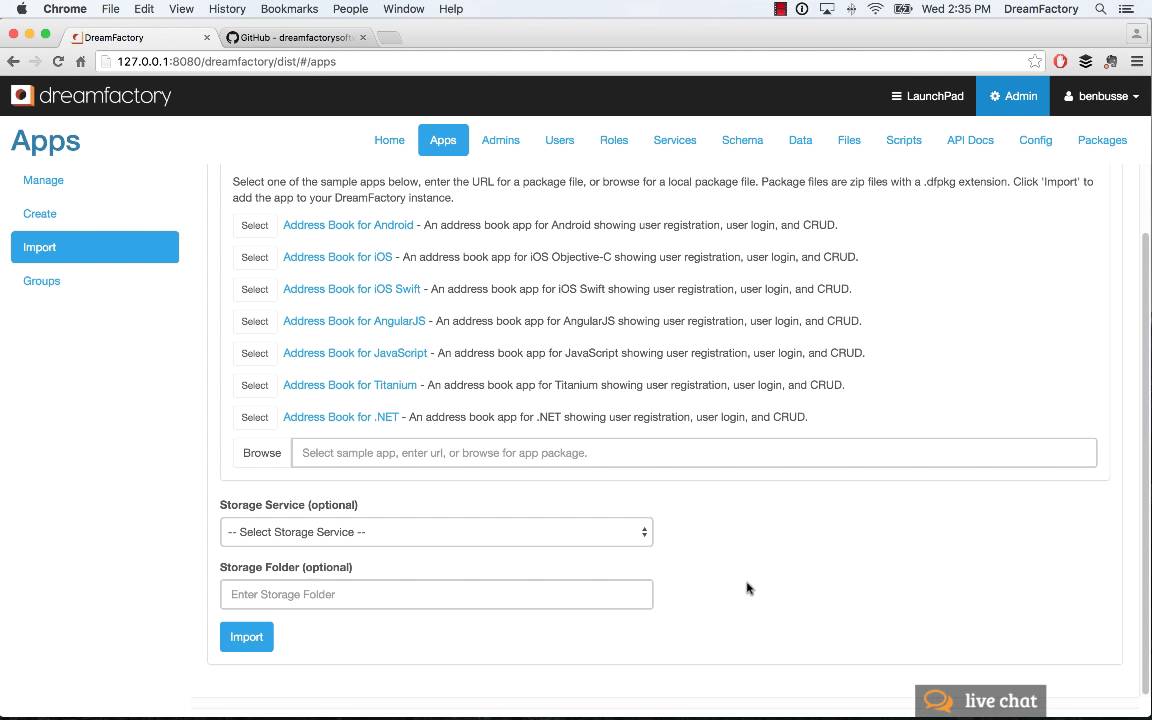The width and height of the screenshot is (1152, 720).
Task: Browse for a local package file
Action: 262,453
